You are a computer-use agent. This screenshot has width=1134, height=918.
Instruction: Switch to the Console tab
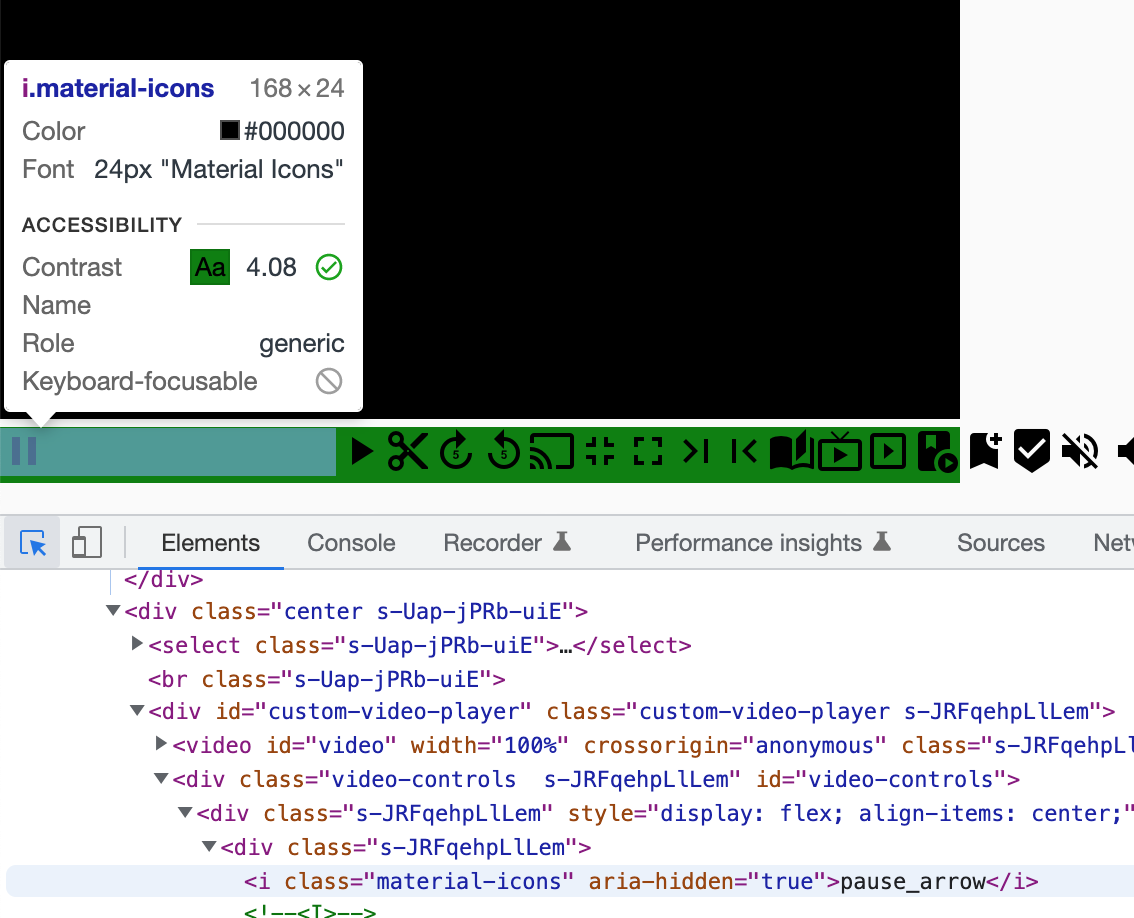coord(350,542)
